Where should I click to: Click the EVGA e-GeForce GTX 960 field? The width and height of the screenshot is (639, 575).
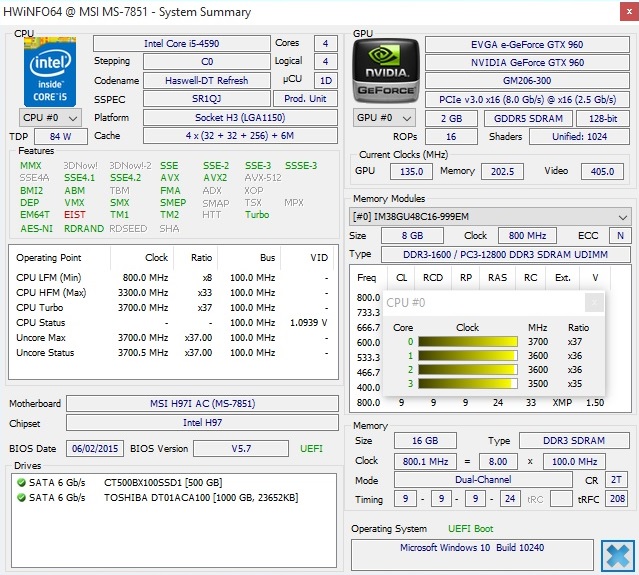527,44
